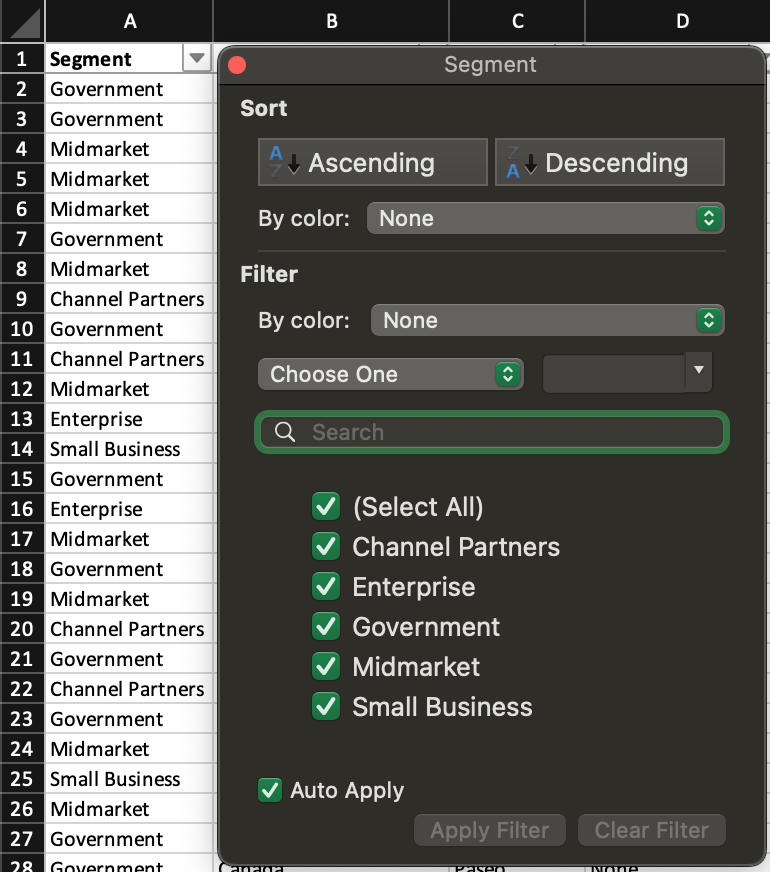The height and width of the screenshot is (872, 770).
Task: Click the Search field in filter panel
Action: click(492, 432)
